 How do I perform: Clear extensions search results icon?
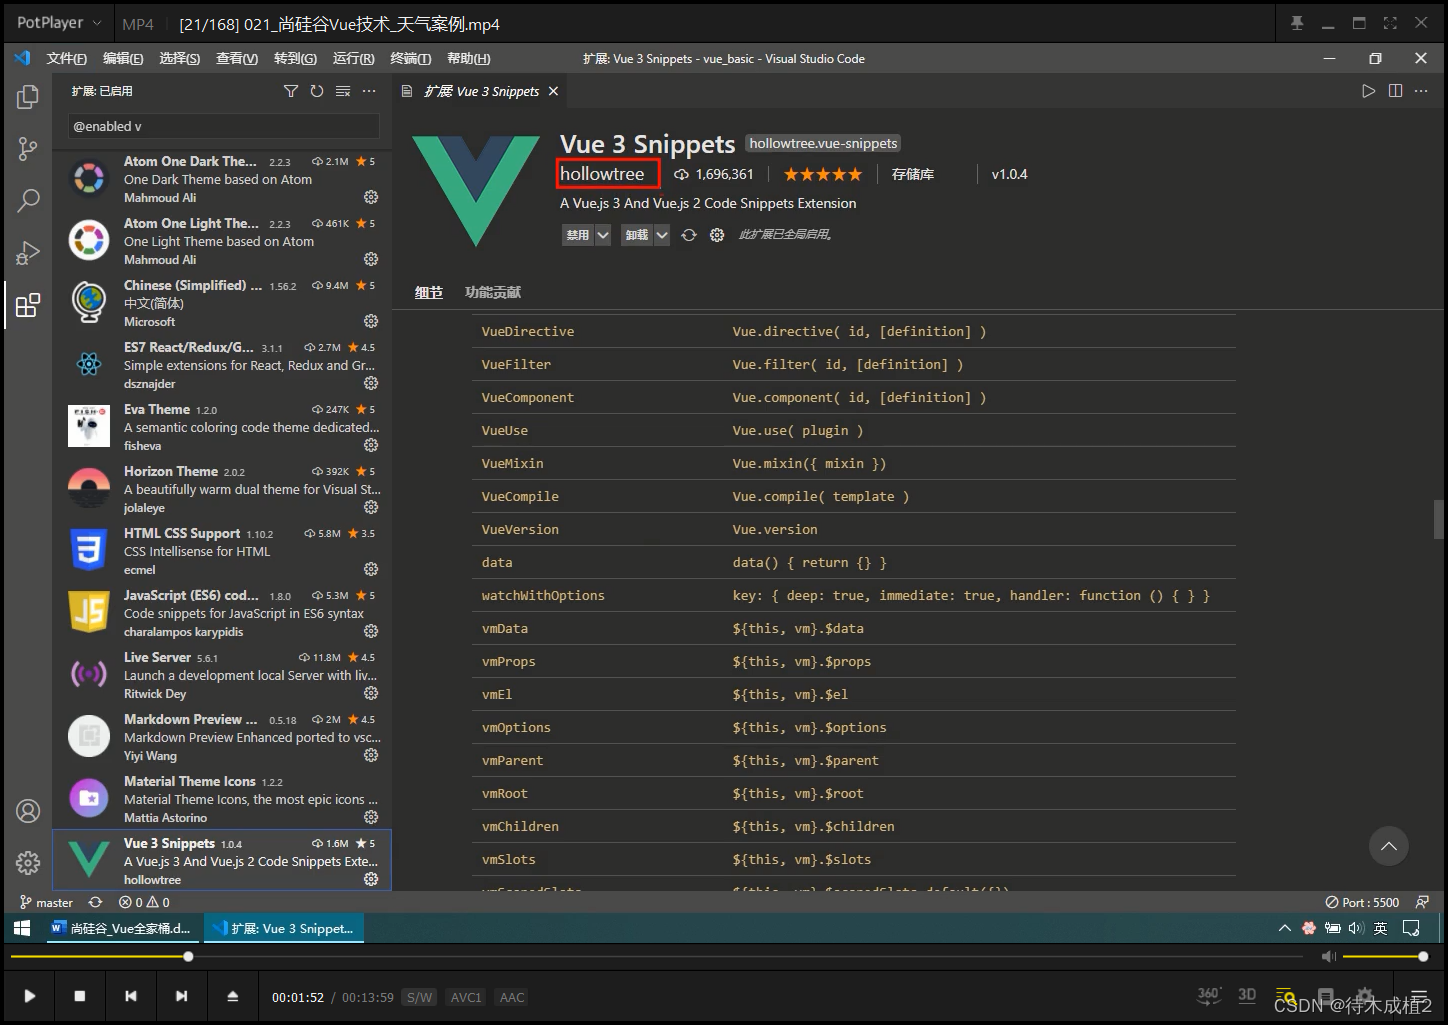pos(343,91)
